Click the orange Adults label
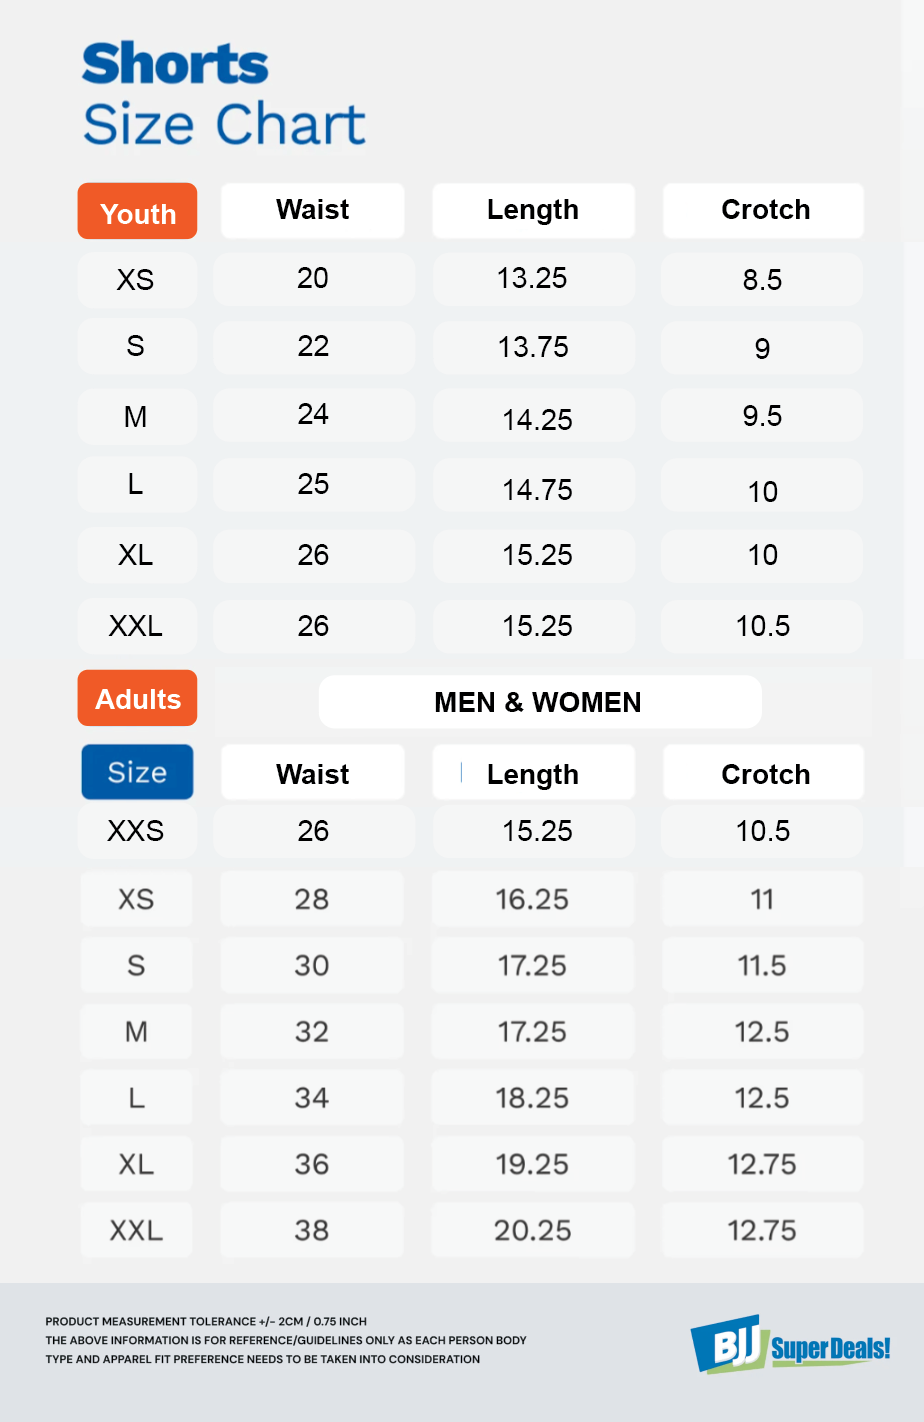 (x=138, y=698)
